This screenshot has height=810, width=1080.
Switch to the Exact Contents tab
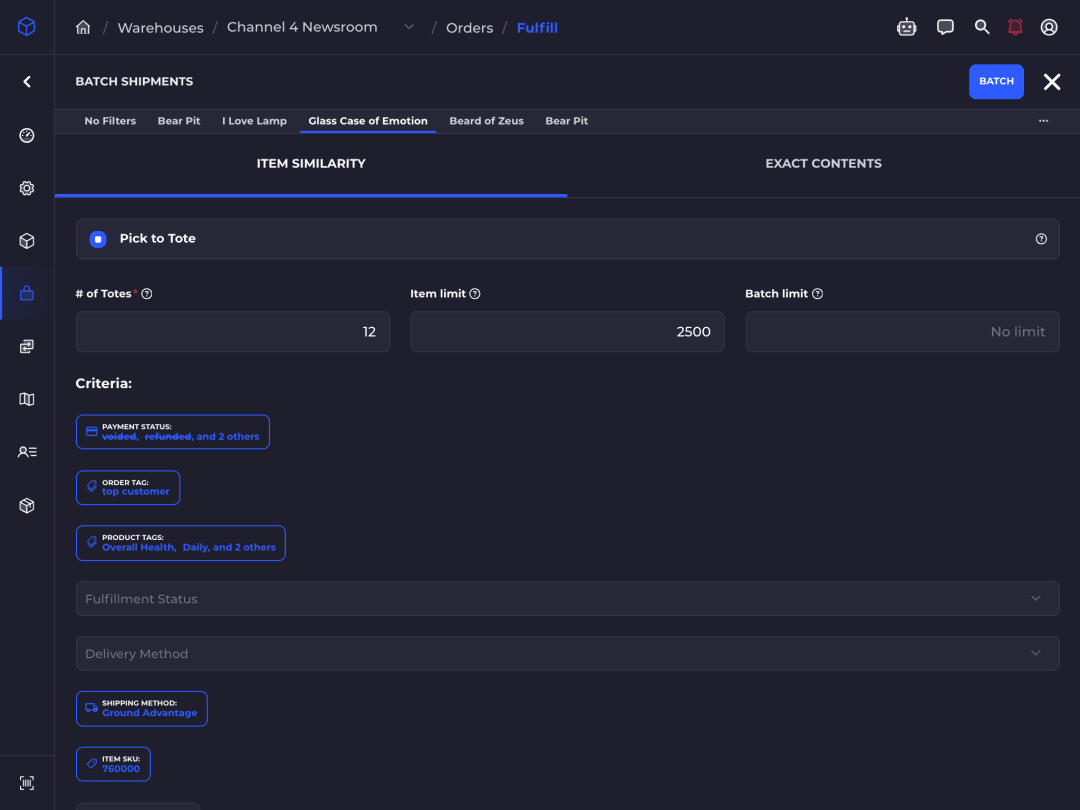coord(823,164)
